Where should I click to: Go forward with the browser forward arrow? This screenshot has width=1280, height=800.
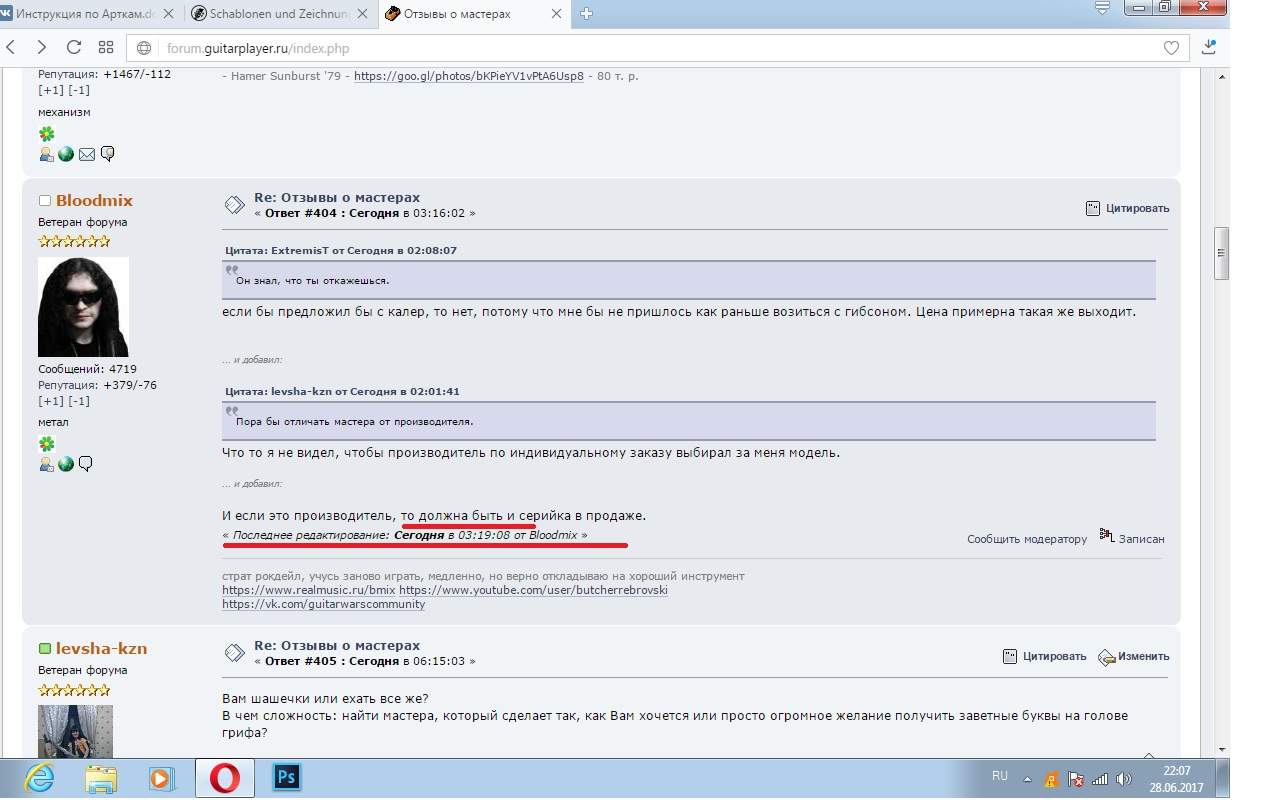41,47
